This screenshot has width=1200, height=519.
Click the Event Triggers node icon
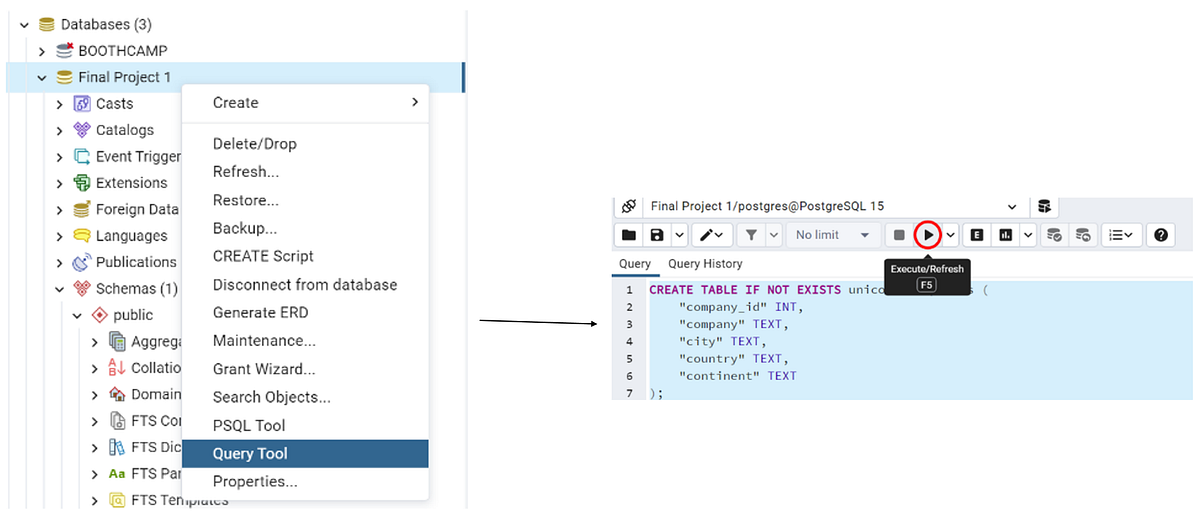coord(83,156)
